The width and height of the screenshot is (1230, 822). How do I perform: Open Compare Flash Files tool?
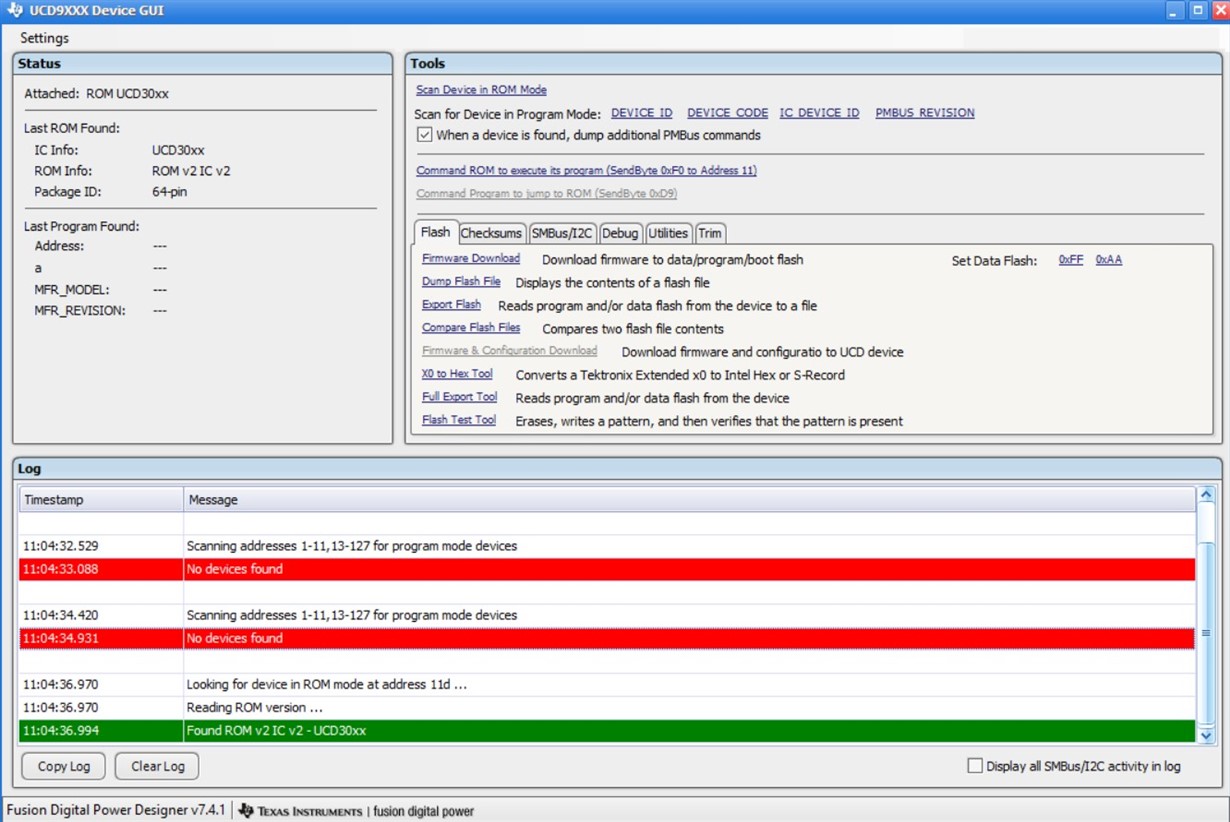[x=471, y=328]
